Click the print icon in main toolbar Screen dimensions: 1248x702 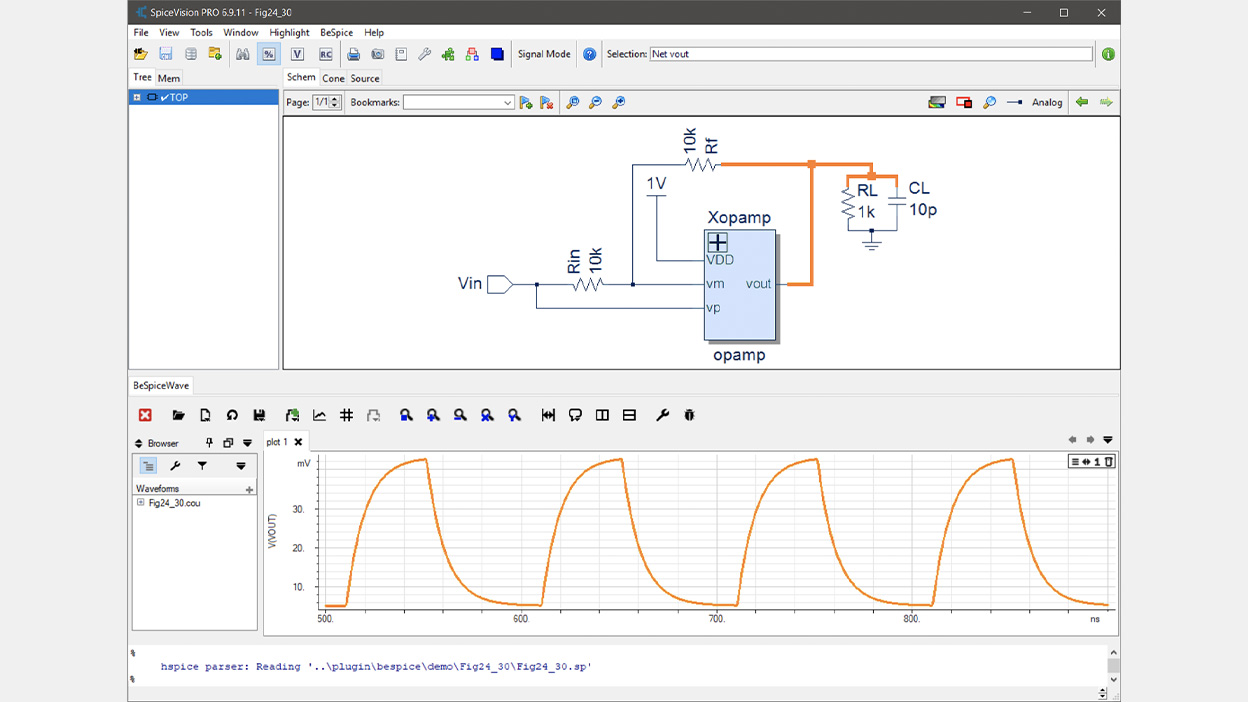pos(353,54)
